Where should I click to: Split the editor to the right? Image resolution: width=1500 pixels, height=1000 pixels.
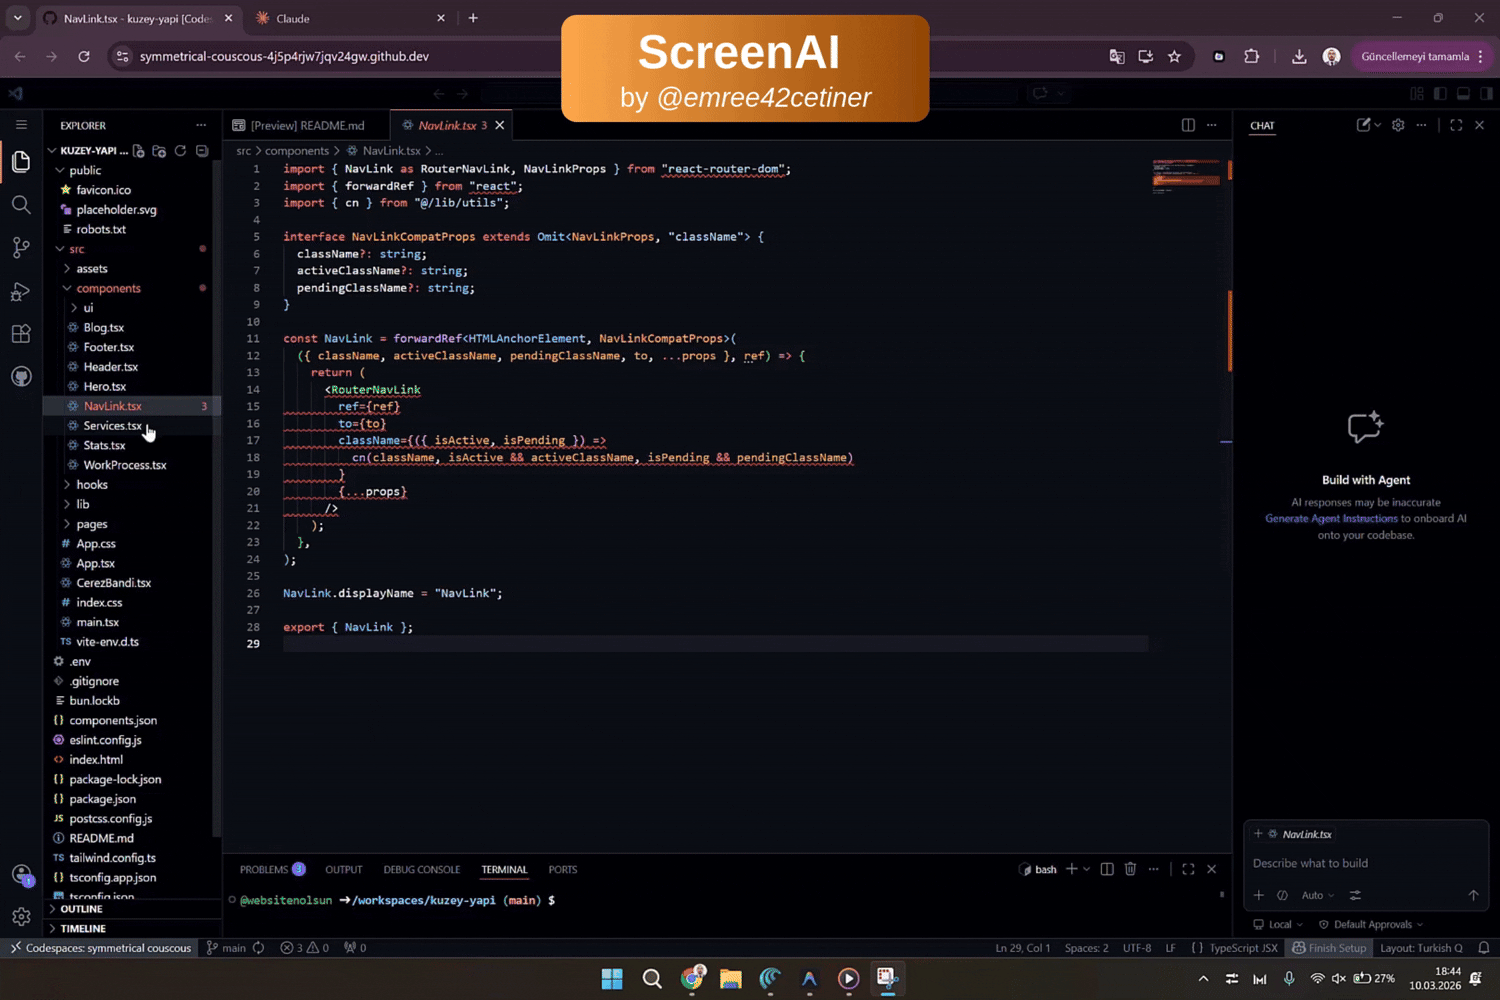tap(1188, 125)
